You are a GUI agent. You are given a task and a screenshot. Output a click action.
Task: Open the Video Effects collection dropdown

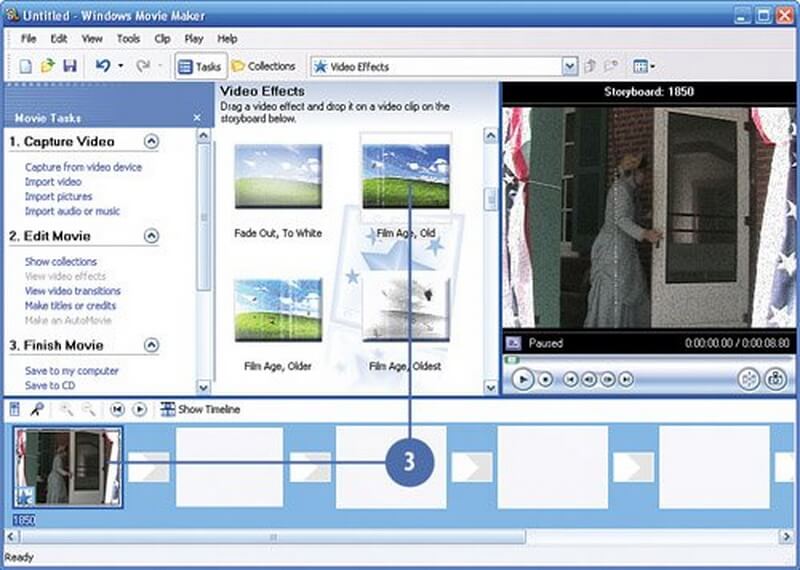(569, 66)
